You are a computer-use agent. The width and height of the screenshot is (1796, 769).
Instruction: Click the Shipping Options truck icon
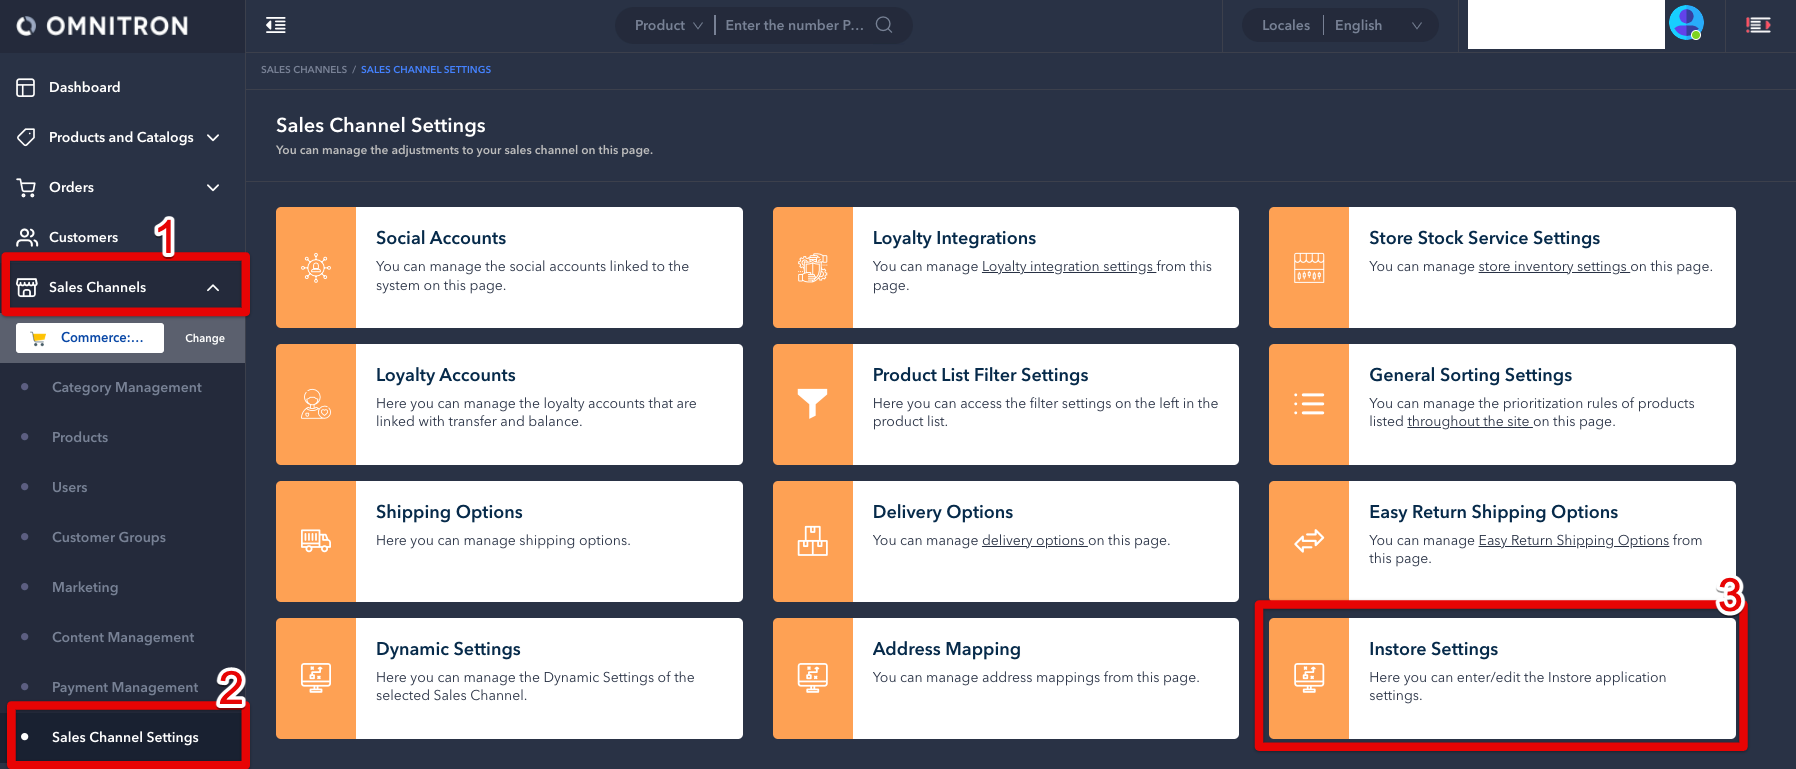point(316,541)
